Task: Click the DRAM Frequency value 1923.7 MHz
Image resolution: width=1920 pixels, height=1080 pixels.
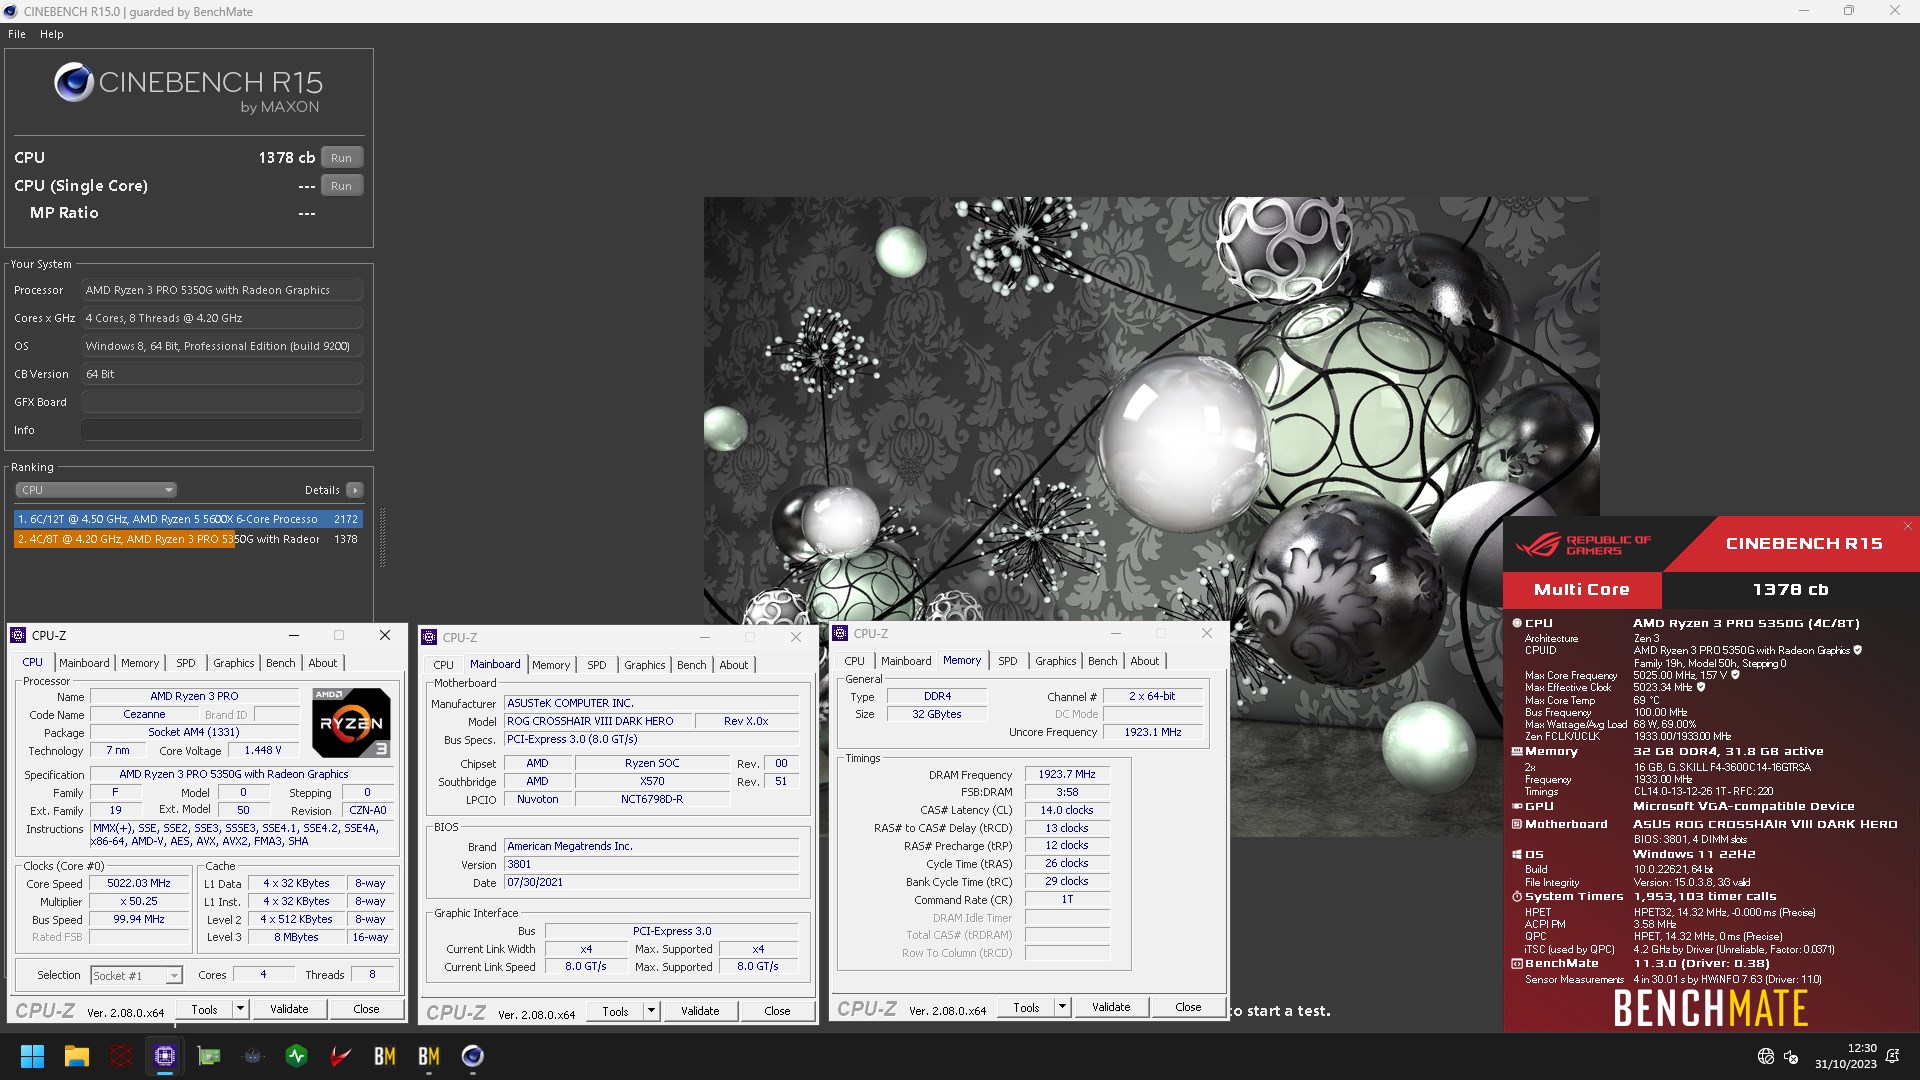Action: 1067,774
